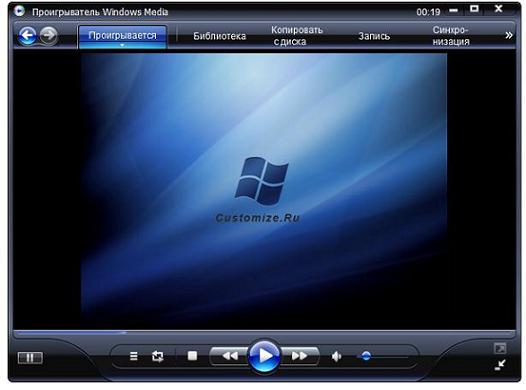This screenshot has width=526, height=390.
Task: Expand the Проигрывается tab dropdown arrow
Action: click(122, 45)
